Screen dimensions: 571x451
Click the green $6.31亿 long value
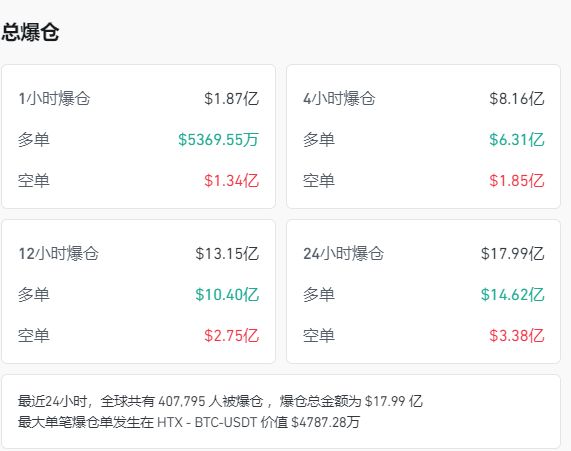(516, 140)
